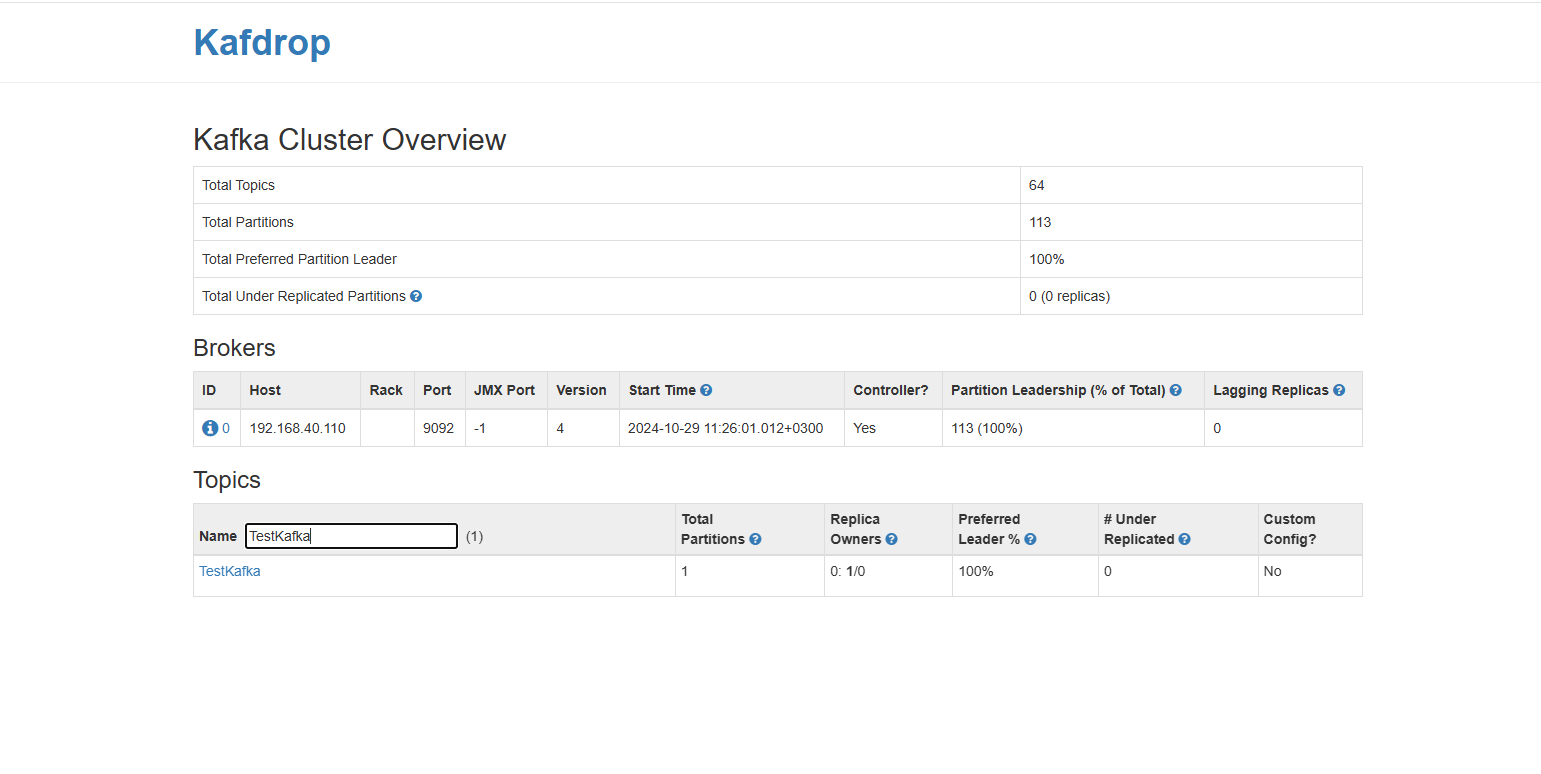The height and width of the screenshot is (774, 1541).
Task: Click the Rack column header
Action: (386, 390)
